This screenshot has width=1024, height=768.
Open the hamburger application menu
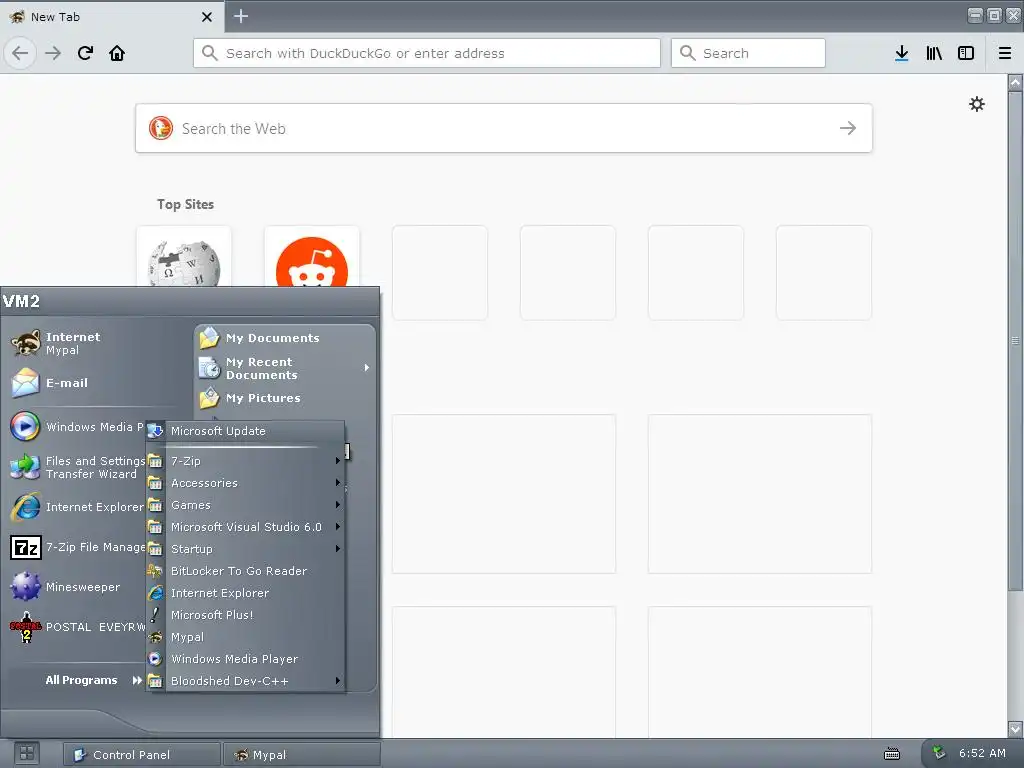(1005, 53)
